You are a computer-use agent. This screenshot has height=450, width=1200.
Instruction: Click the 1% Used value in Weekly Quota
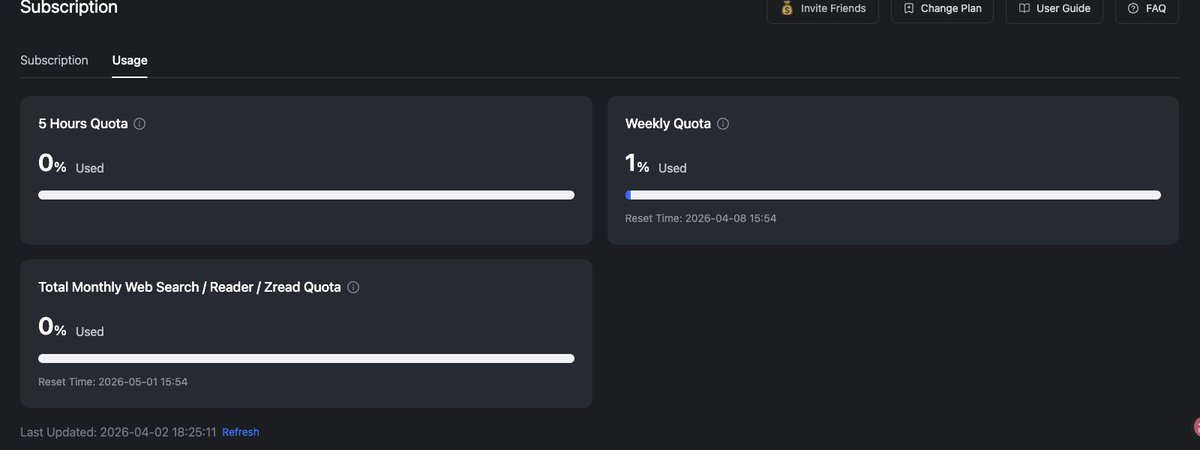(656, 164)
